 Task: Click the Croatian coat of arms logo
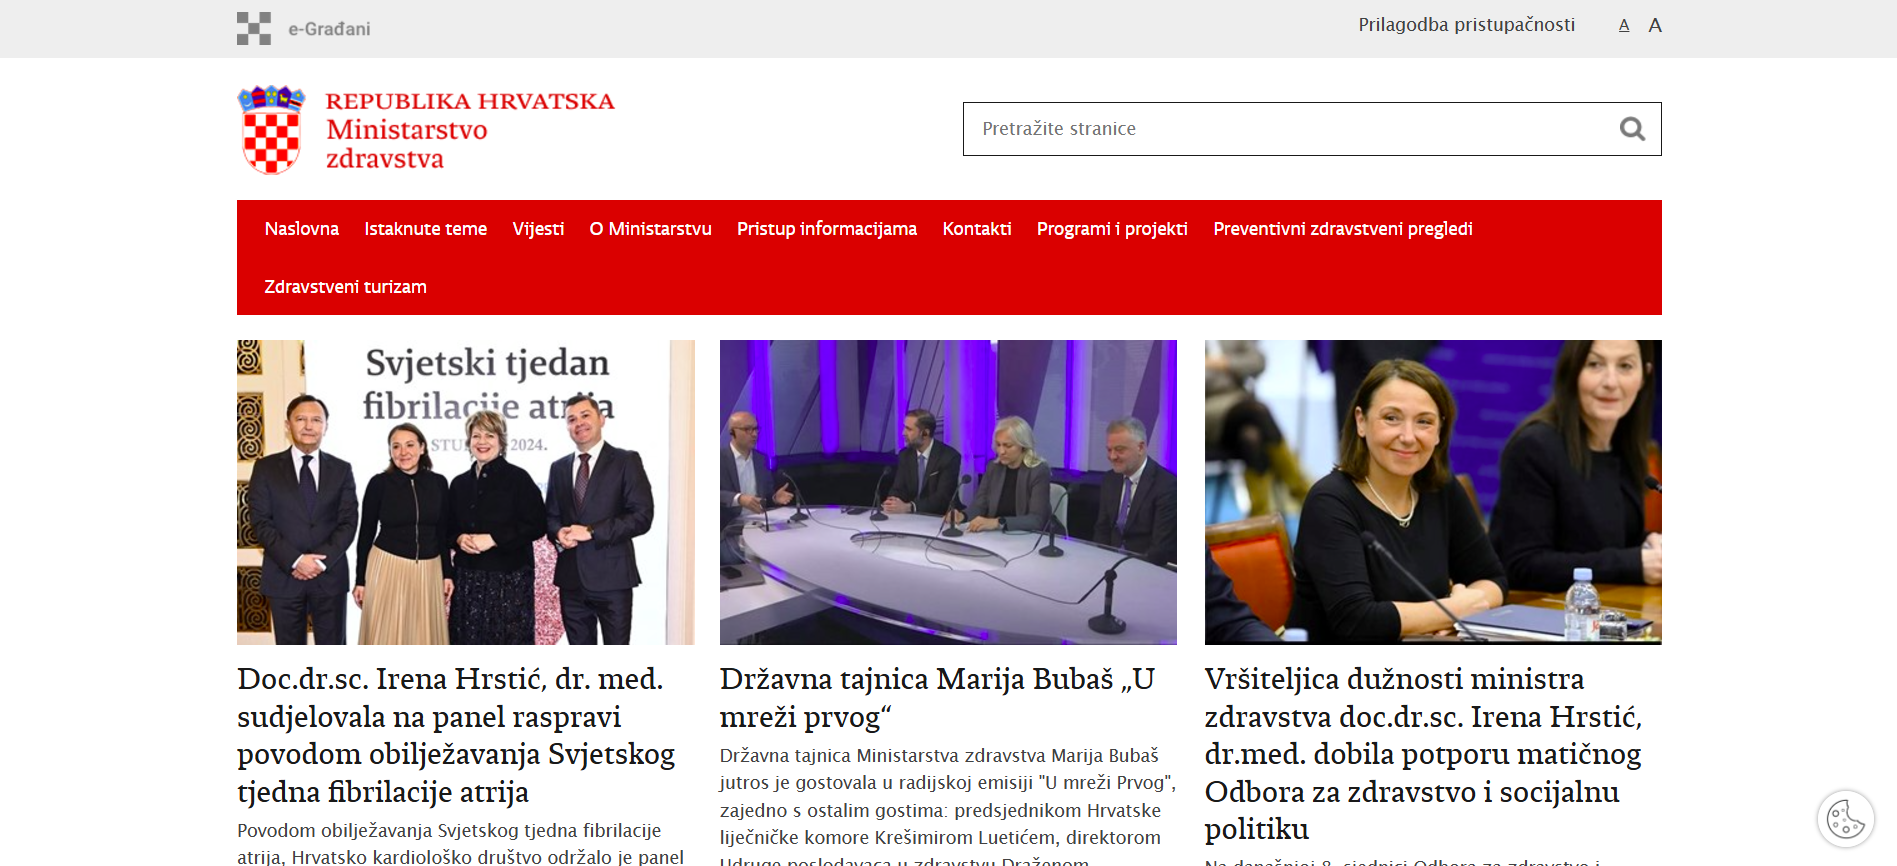point(270,130)
